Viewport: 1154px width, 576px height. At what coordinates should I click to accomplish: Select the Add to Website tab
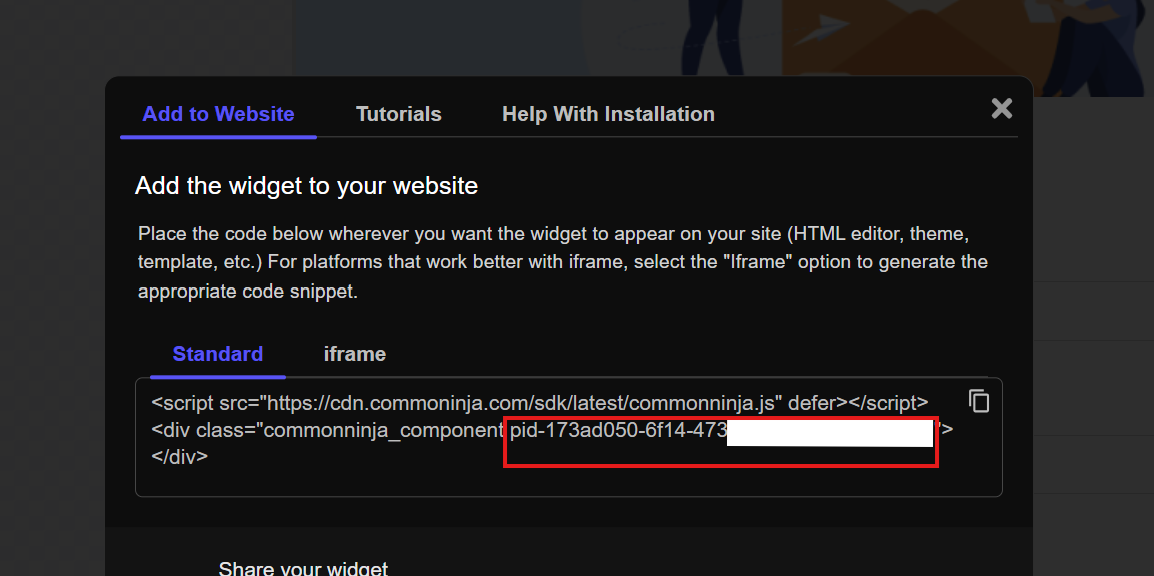tap(219, 114)
